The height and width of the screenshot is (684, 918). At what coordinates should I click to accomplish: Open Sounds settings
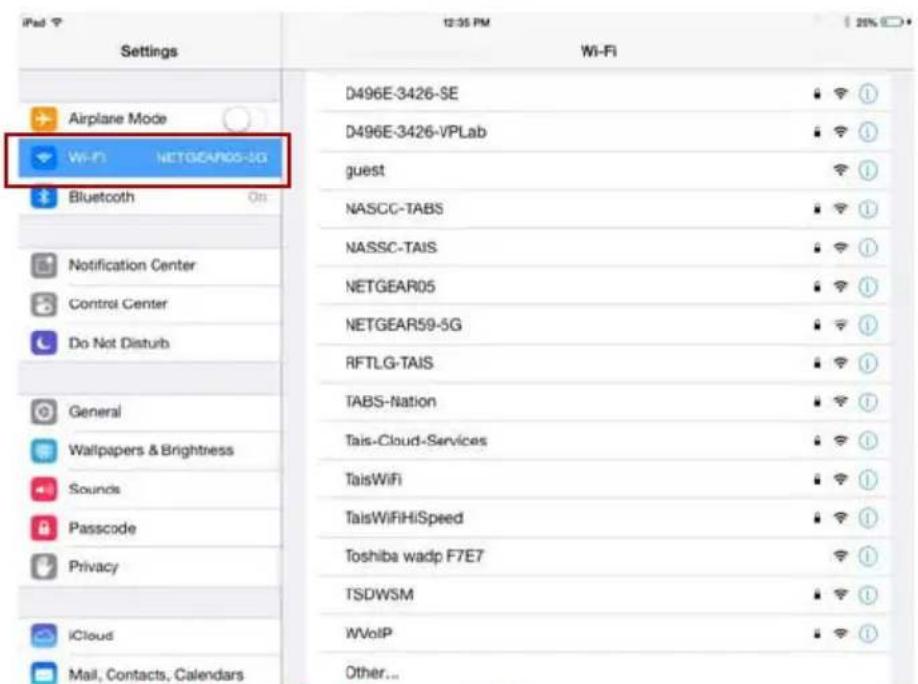(x=150, y=490)
